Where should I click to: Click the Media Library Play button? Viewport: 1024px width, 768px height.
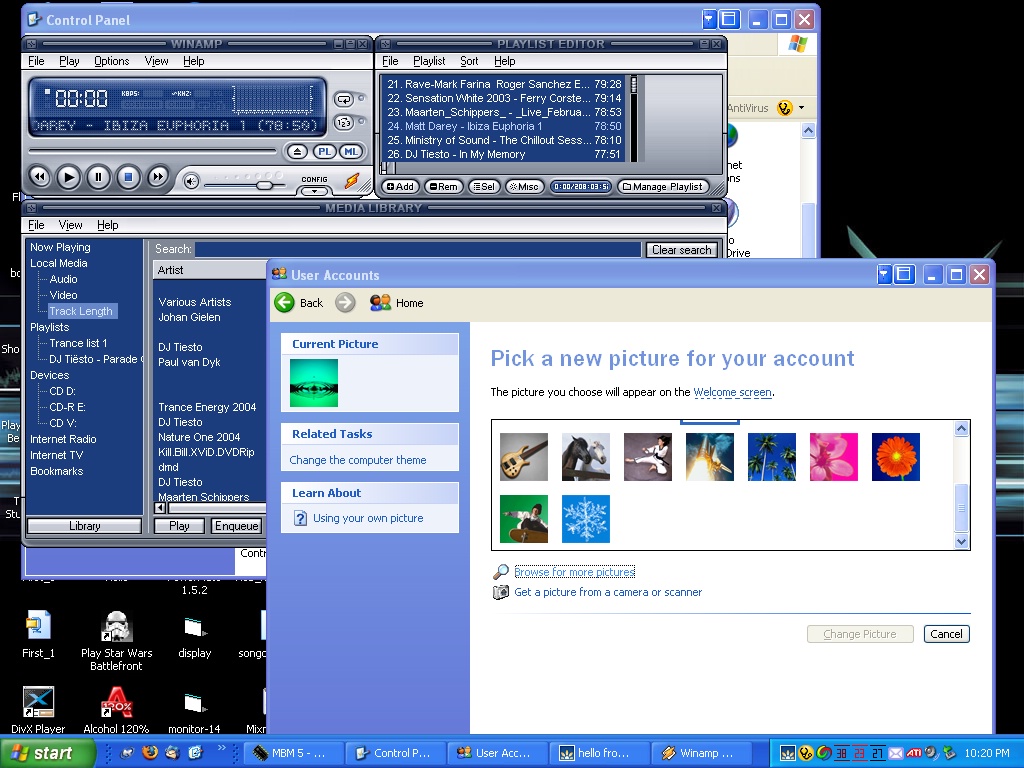click(x=179, y=526)
